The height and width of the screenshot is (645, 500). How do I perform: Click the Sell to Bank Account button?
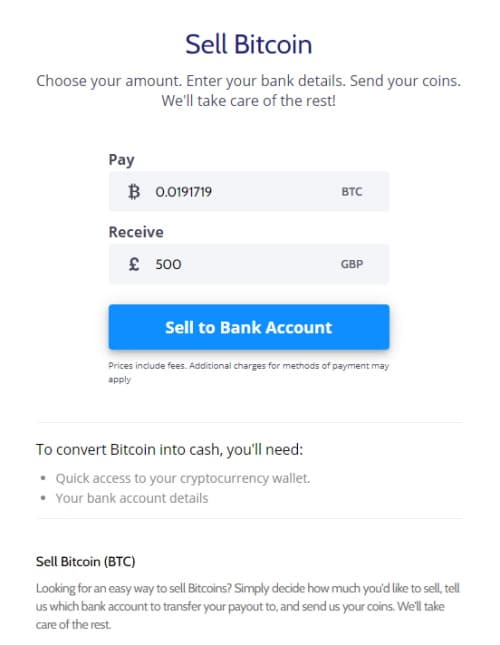tap(249, 327)
